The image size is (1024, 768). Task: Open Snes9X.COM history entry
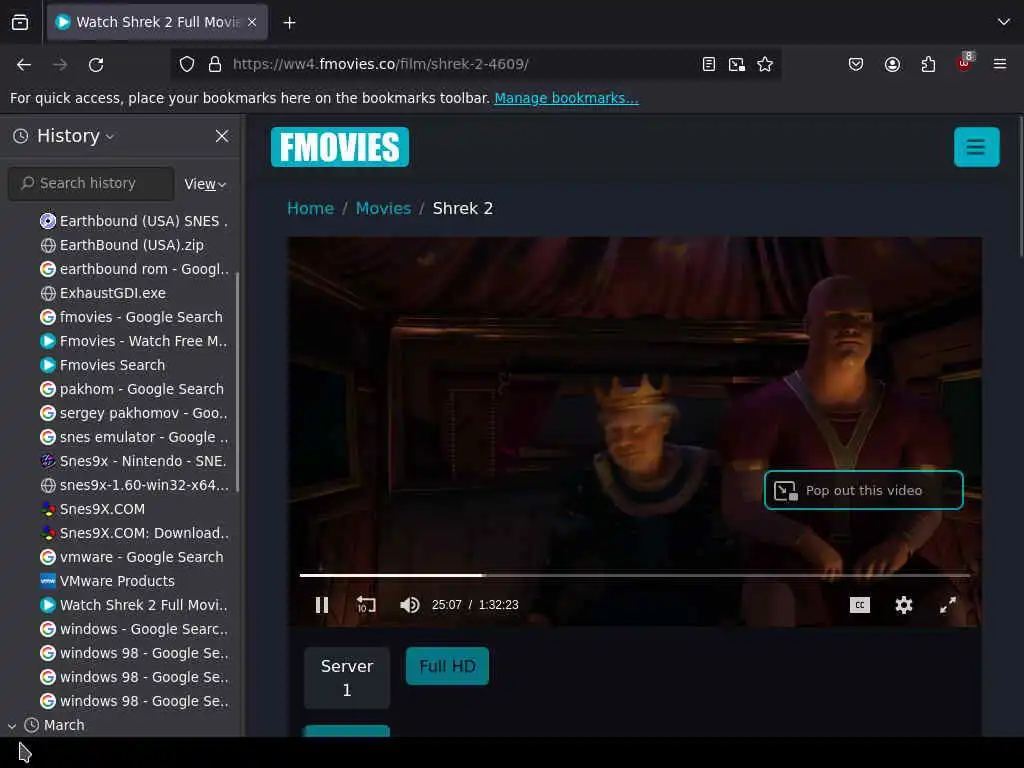pos(93,509)
